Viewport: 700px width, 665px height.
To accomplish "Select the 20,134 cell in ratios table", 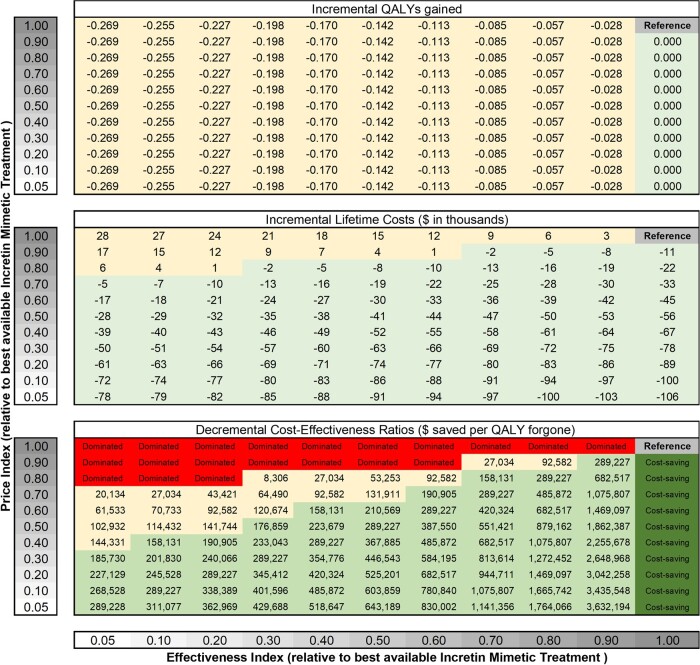I will tap(103, 493).
